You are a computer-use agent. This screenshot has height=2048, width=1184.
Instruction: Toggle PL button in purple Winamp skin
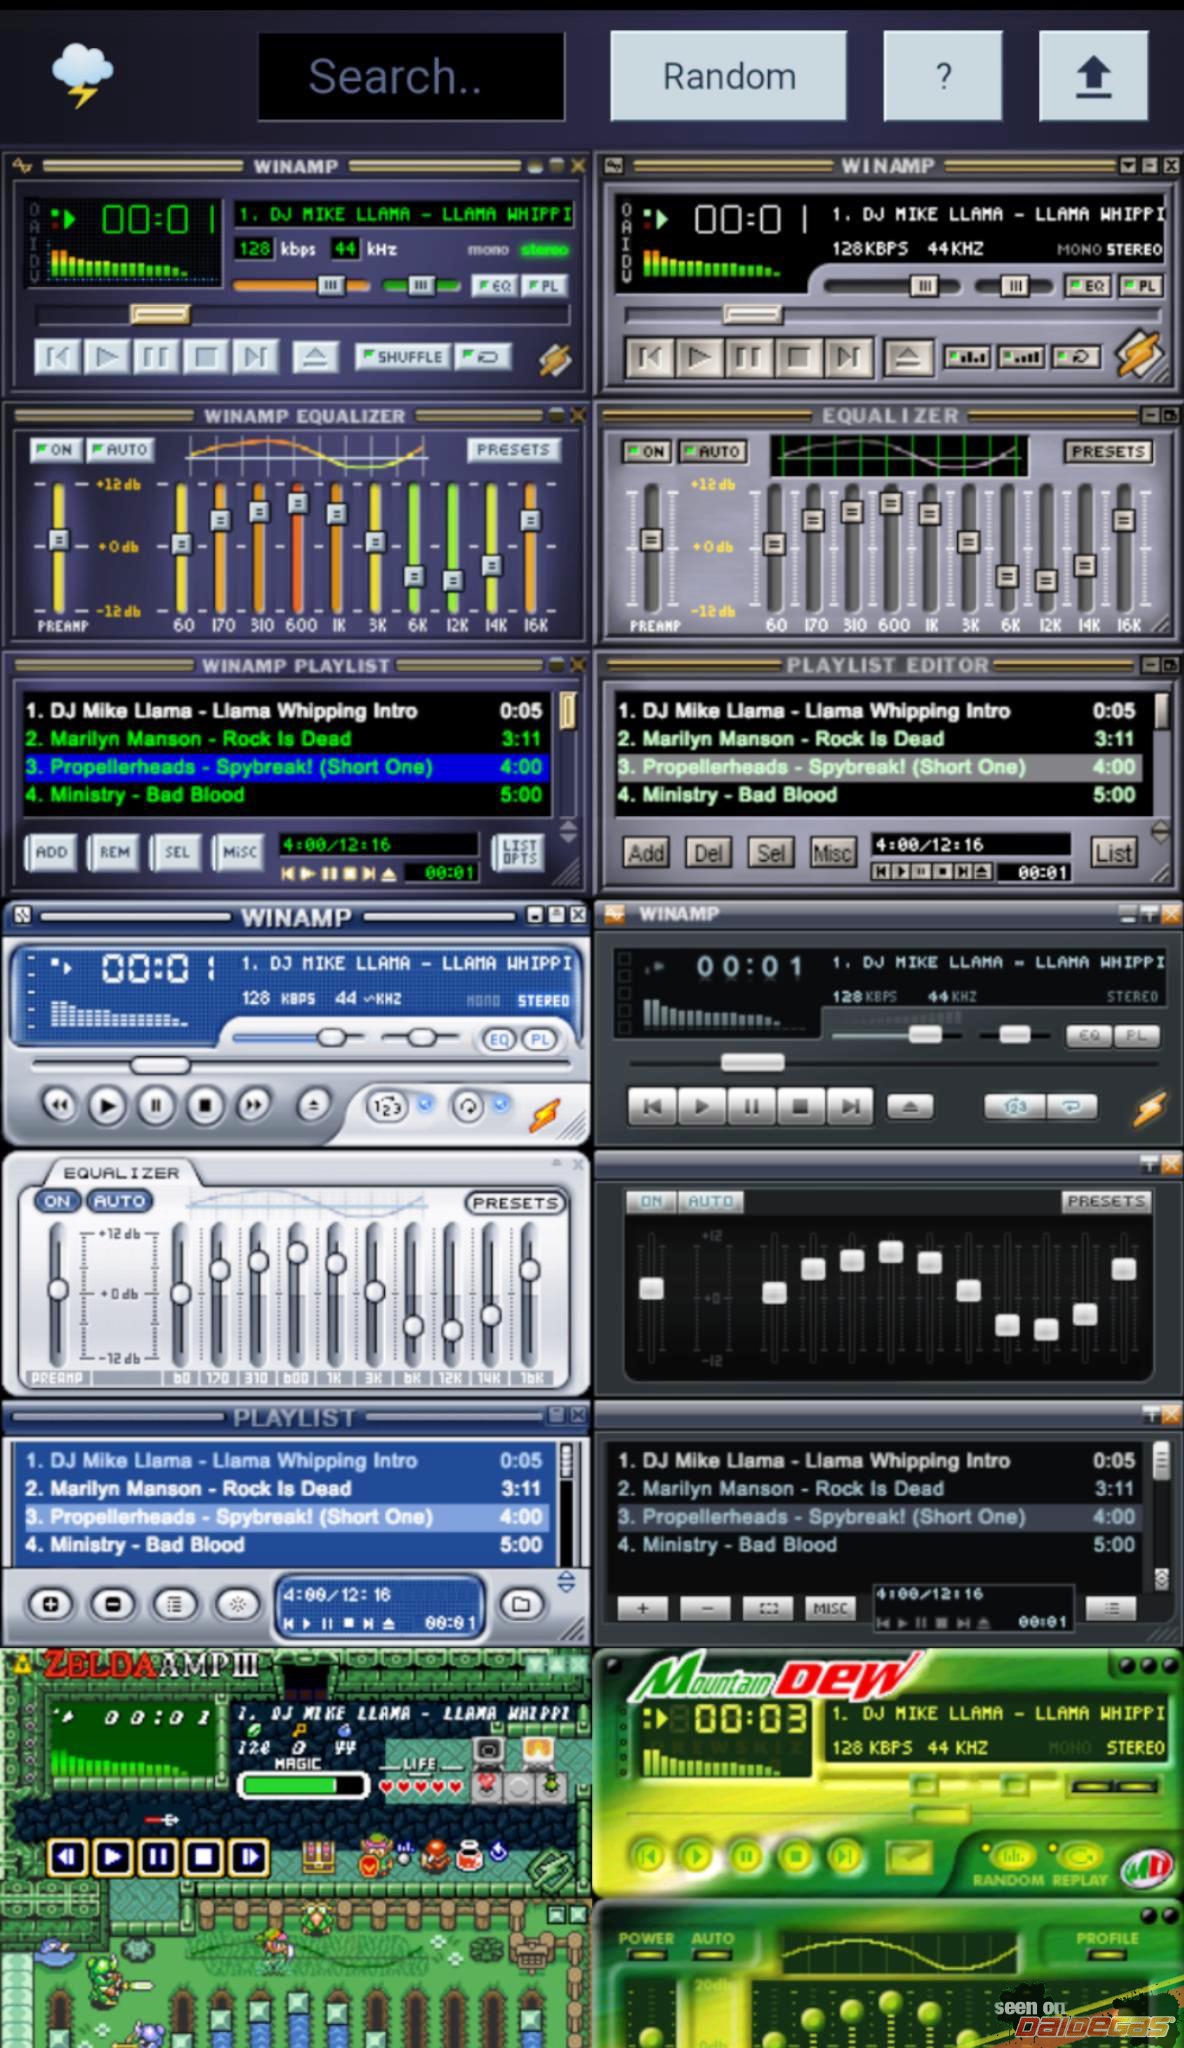point(543,286)
